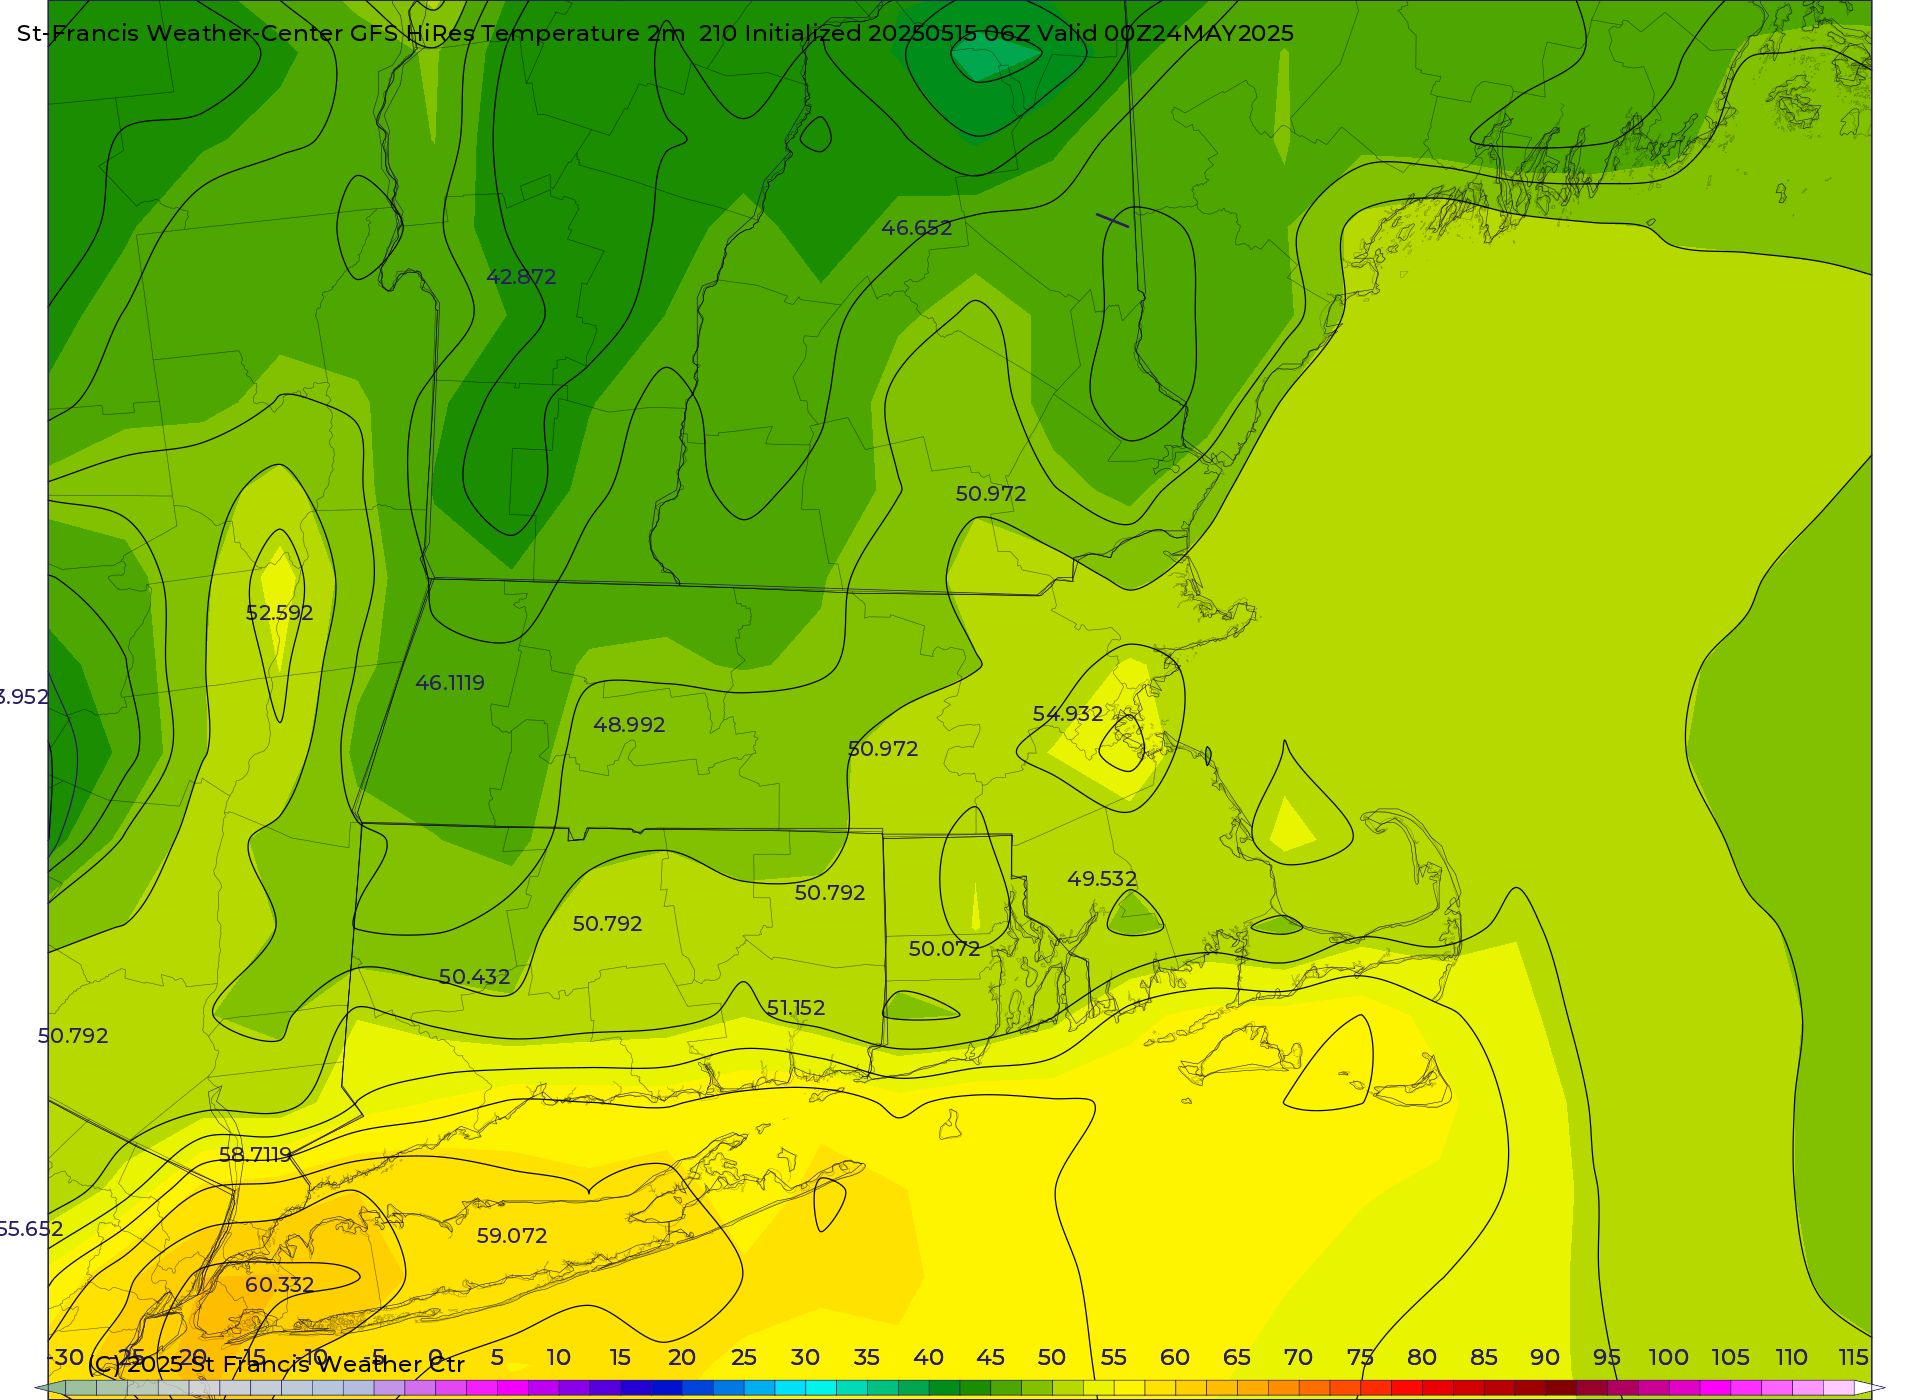Select the 58.7119 temperature label
Screen dimensions: 1920x1400
(255, 1155)
